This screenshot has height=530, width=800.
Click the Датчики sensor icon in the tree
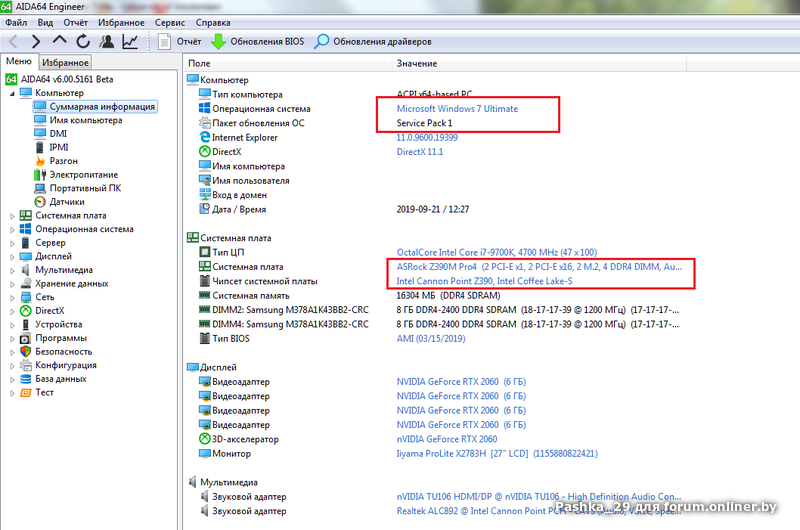point(40,202)
